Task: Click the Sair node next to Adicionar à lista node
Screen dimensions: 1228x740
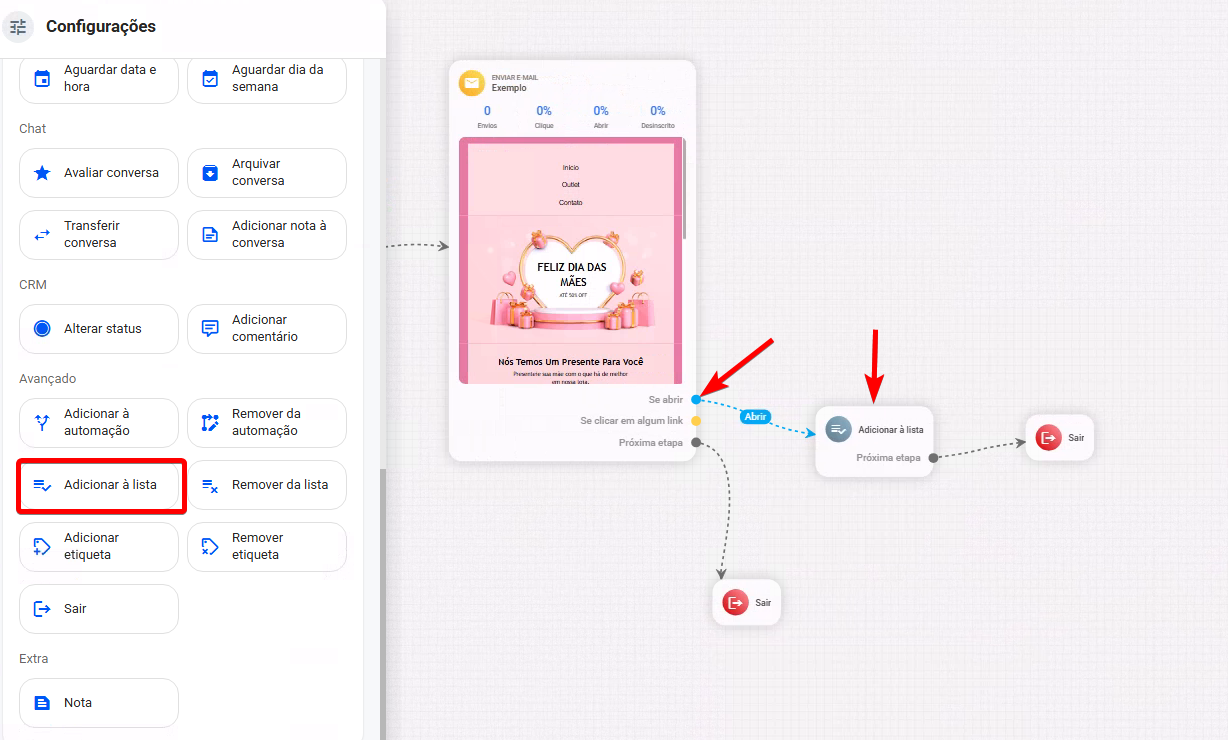Action: (x=1059, y=438)
